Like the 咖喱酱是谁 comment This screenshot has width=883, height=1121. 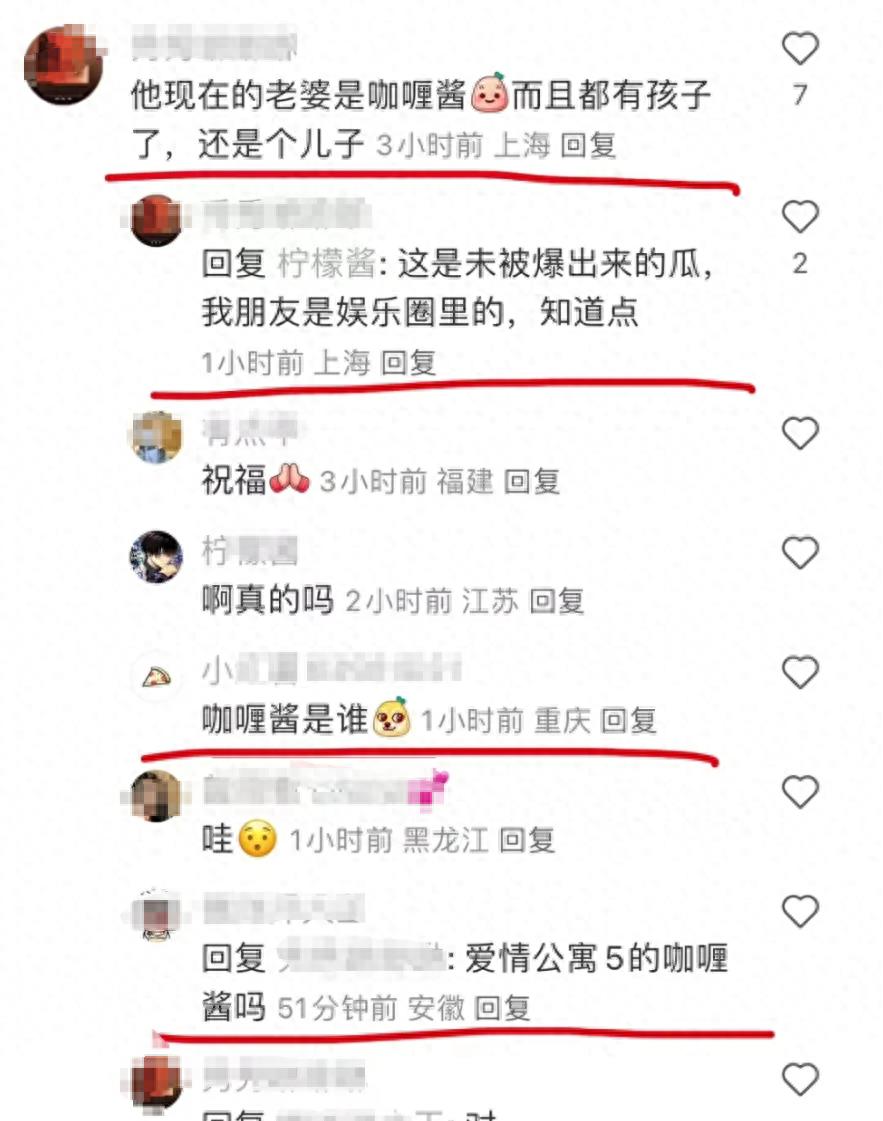(799, 672)
